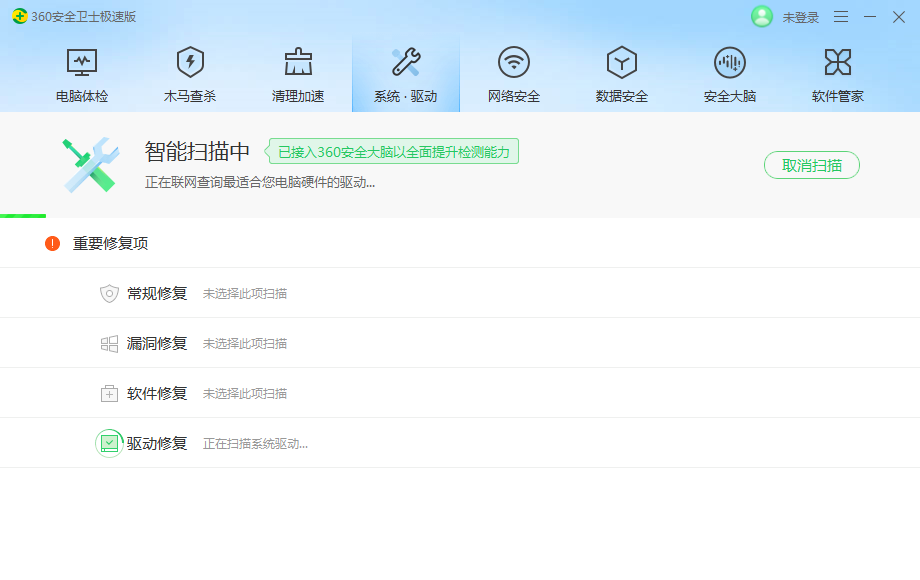Open the hamburger main menu
920x580 pixels.
[x=839, y=16]
